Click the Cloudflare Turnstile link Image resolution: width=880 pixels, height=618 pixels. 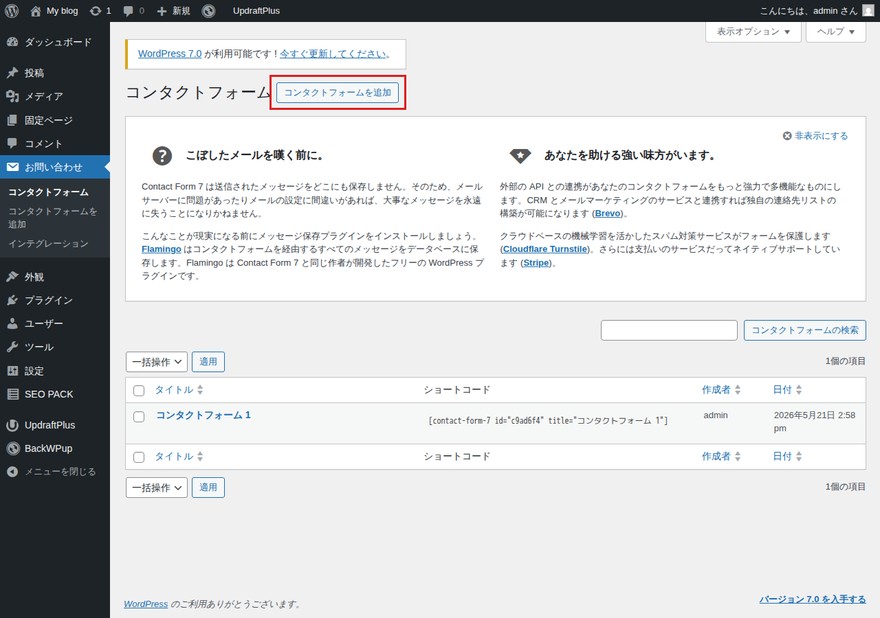[x=545, y=249]
